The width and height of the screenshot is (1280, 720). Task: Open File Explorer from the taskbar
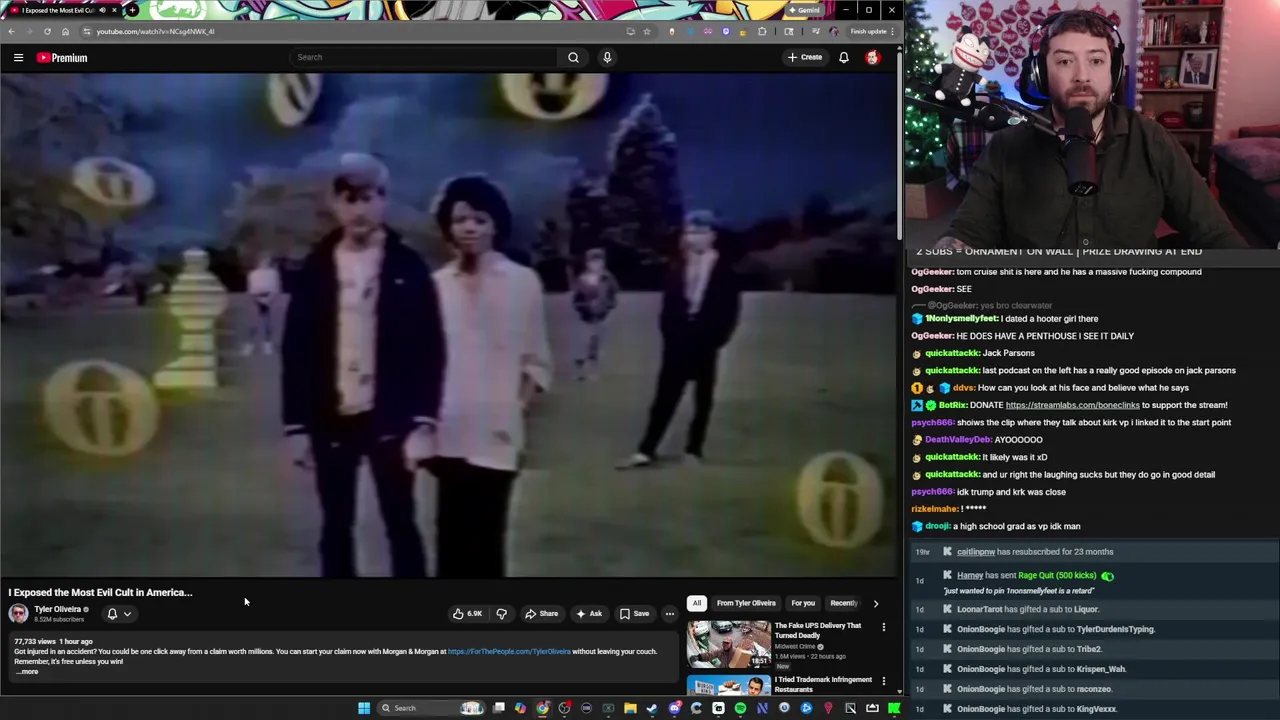coord(630,708)
